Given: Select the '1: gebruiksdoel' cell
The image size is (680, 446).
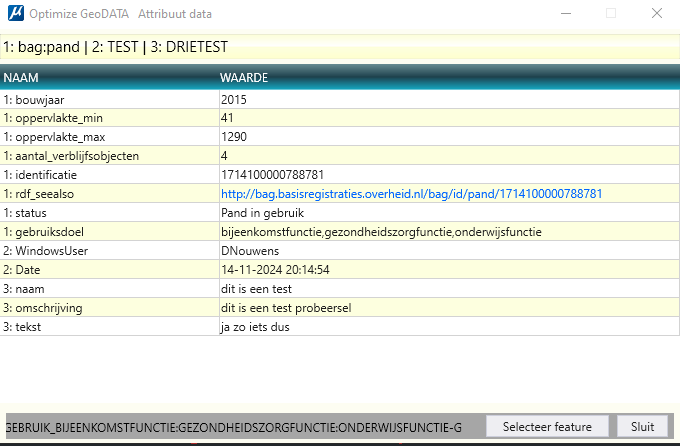Looking at the screenshot, I should [x=110, y=232].
